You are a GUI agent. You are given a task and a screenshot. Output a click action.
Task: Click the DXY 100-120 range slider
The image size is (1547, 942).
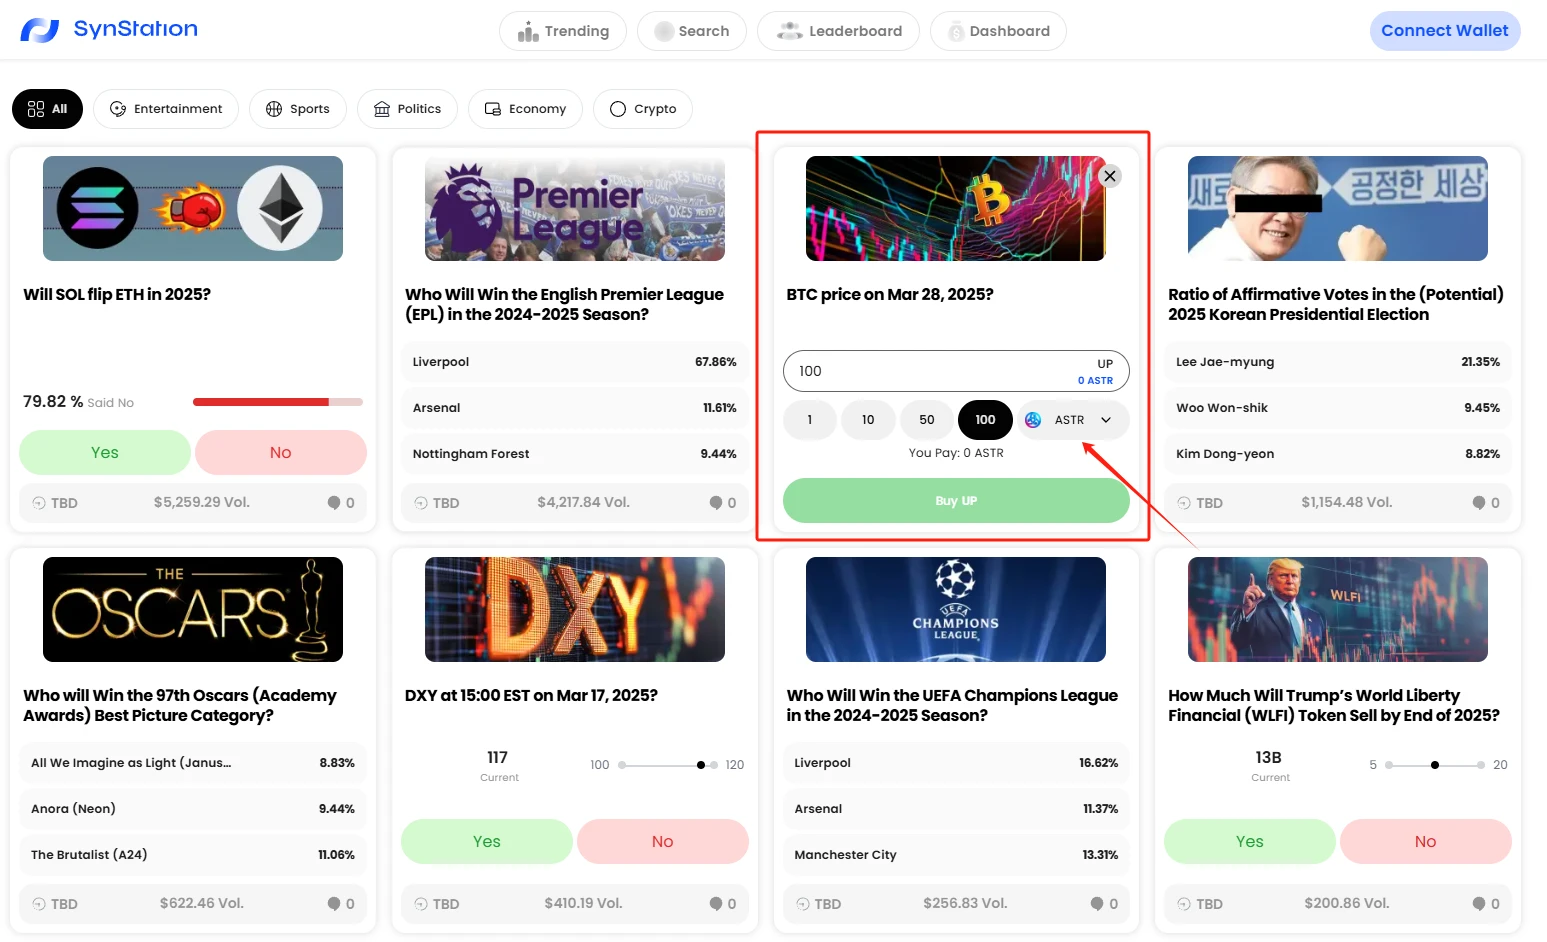coord(667,765)
